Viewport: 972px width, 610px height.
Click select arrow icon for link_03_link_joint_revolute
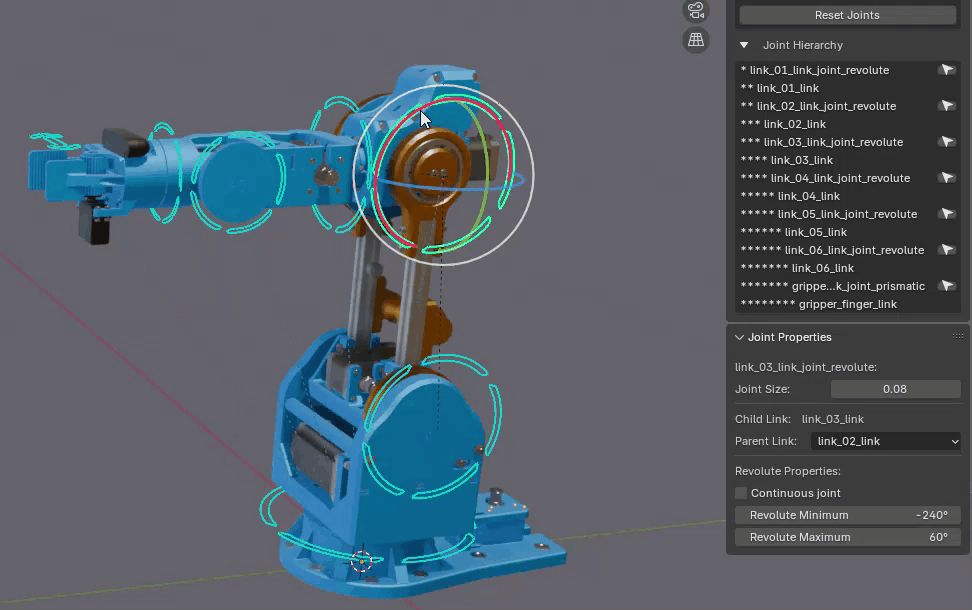946,142
